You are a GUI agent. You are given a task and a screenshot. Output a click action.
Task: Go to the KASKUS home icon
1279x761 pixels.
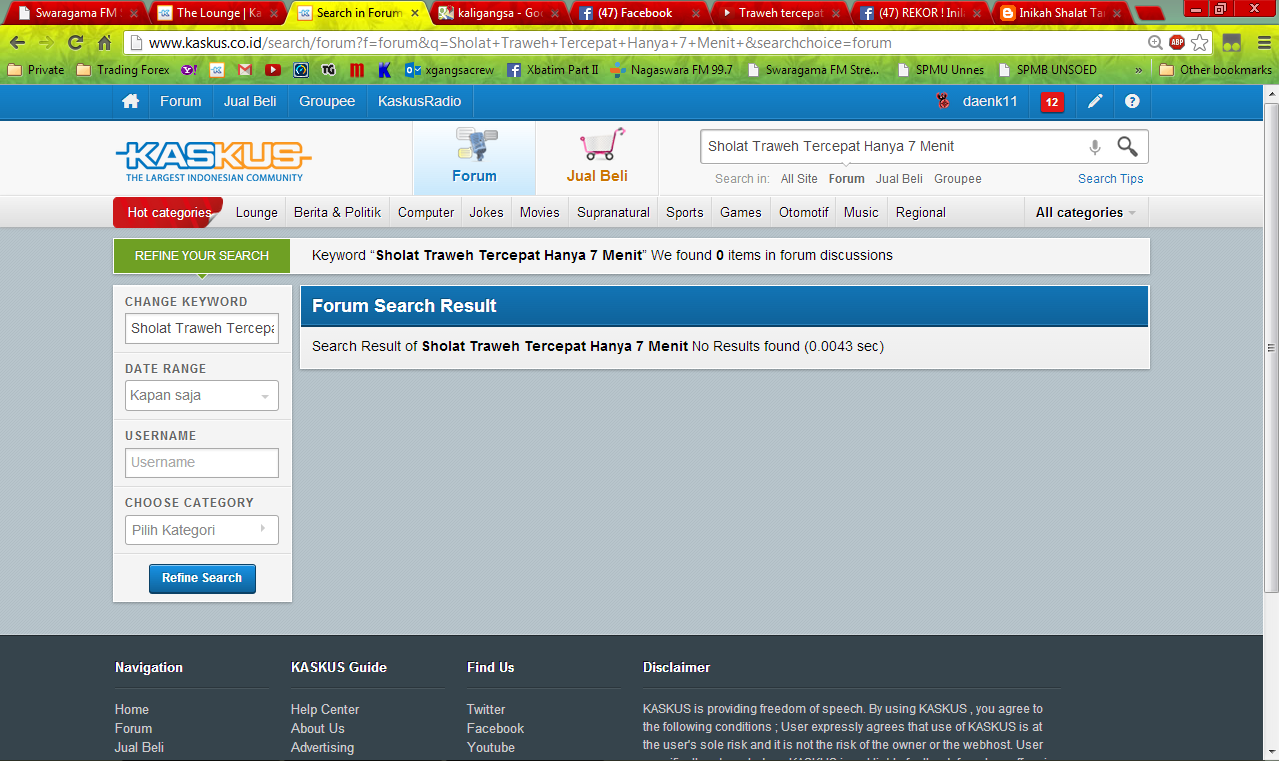pos(130,102)
